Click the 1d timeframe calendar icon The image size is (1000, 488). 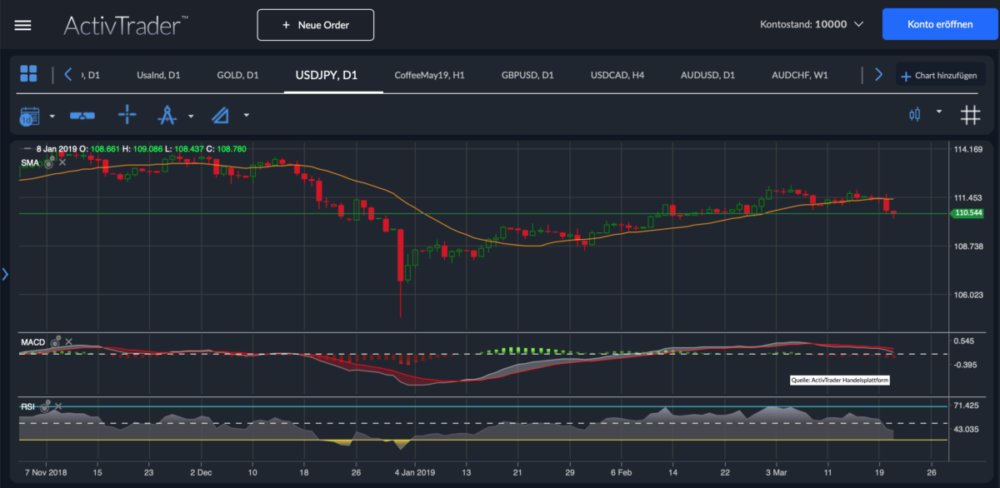coord(30,116)
